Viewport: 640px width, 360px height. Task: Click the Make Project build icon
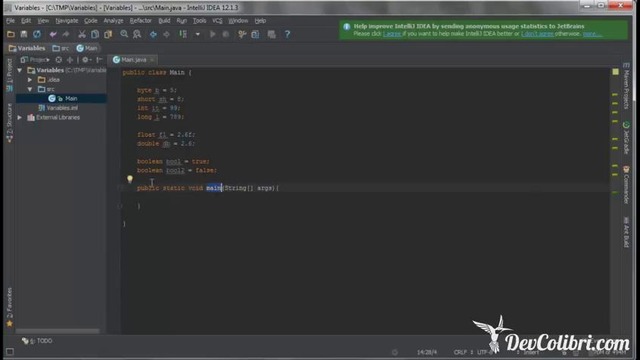click(183, 34)
